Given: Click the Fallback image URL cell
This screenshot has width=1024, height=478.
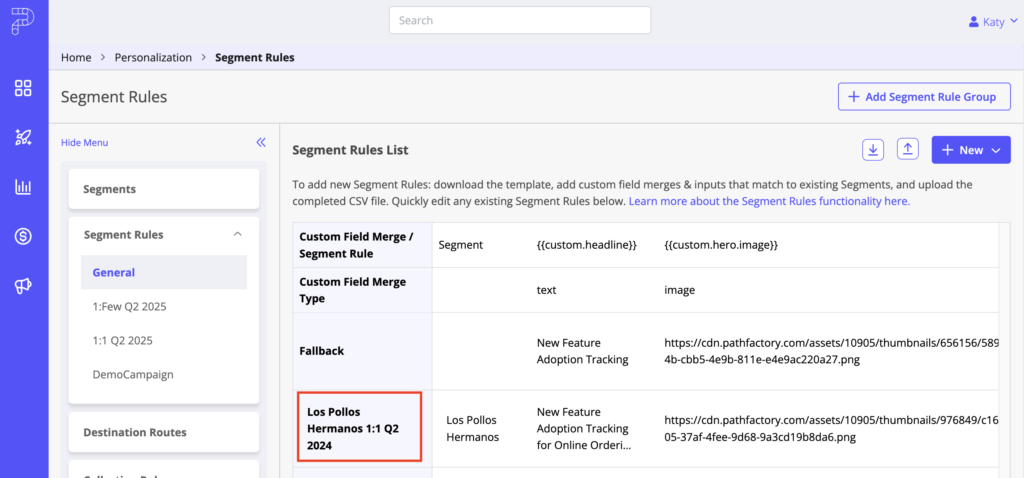Looking at the screenshot, I should point(831,351).
